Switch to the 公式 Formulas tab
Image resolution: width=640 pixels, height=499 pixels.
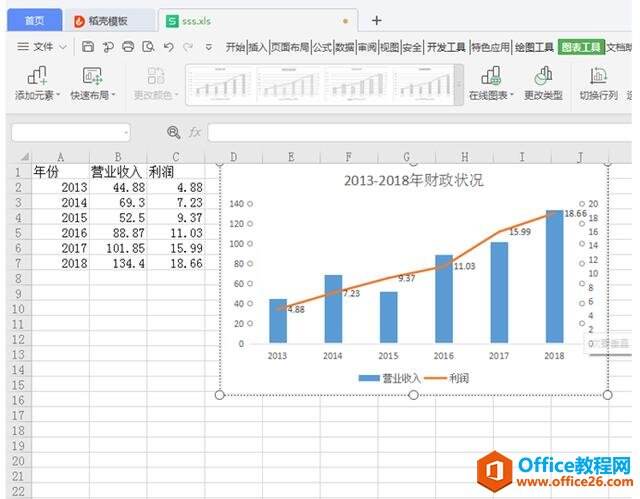coord(322,47)
